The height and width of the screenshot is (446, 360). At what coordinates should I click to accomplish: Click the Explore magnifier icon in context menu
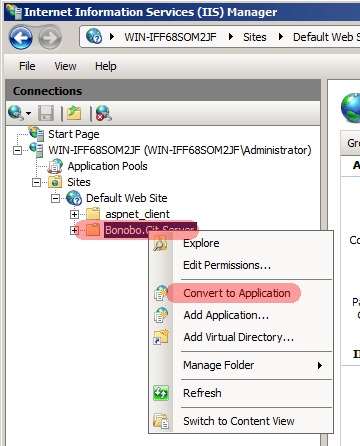[161, 243]
